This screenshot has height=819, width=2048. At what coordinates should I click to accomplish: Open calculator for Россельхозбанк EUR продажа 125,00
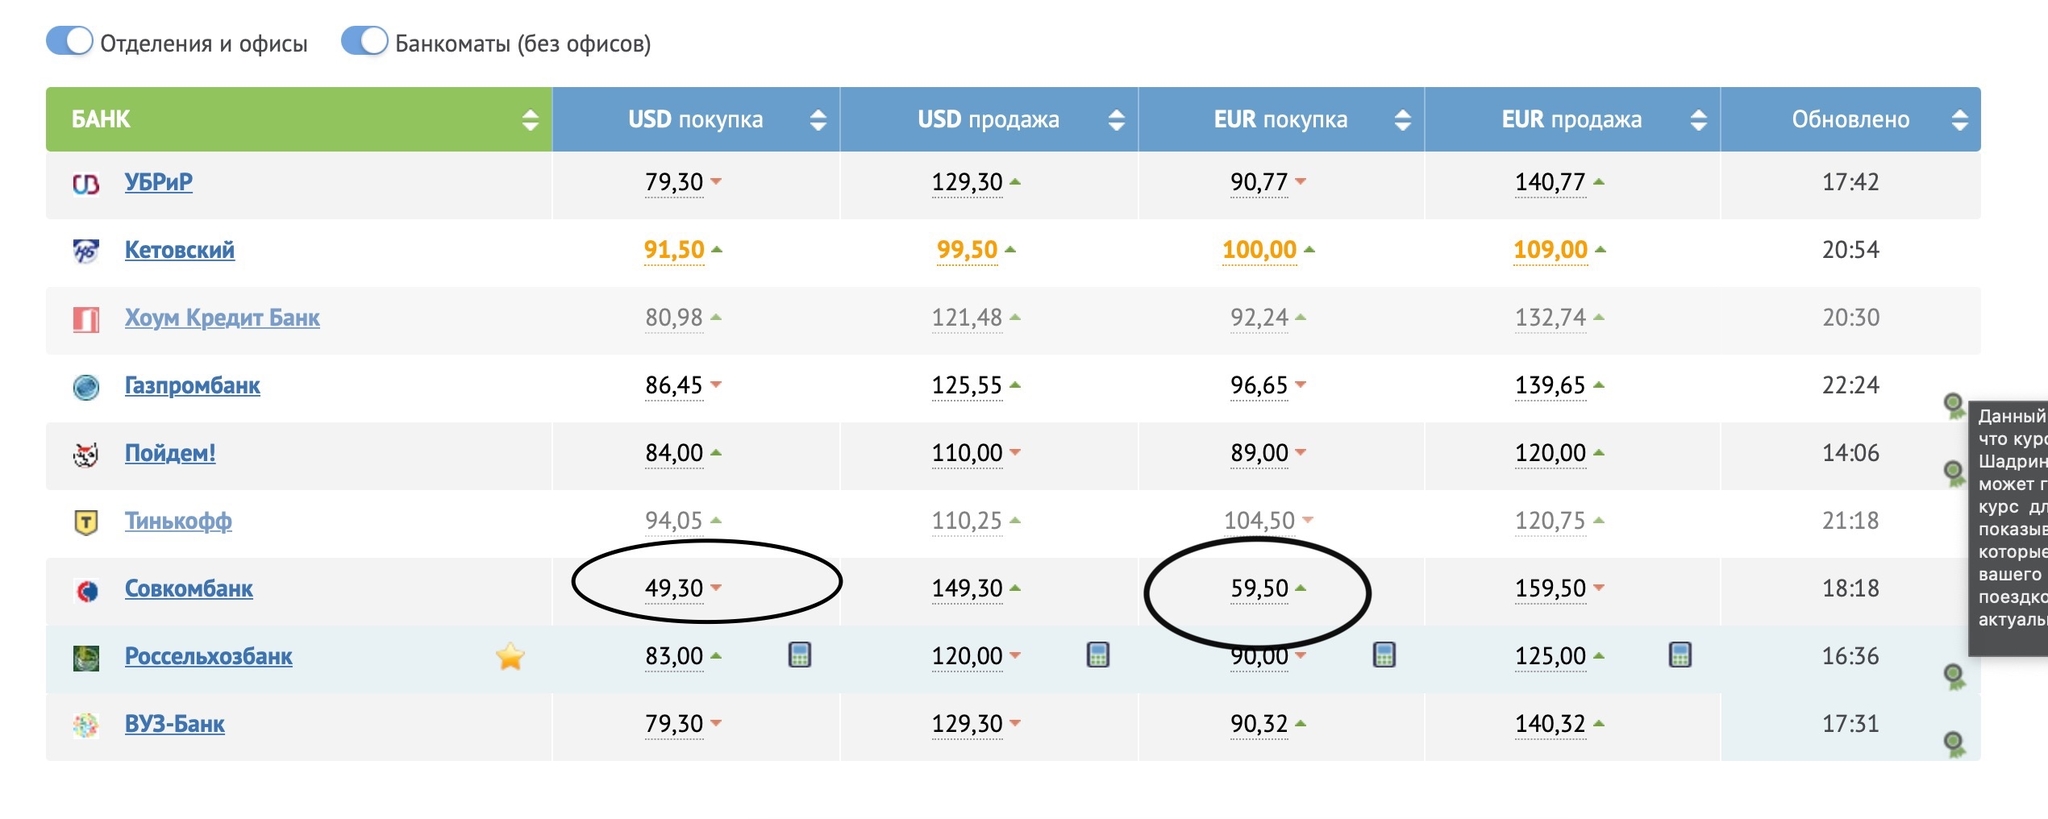(1680, 655)
